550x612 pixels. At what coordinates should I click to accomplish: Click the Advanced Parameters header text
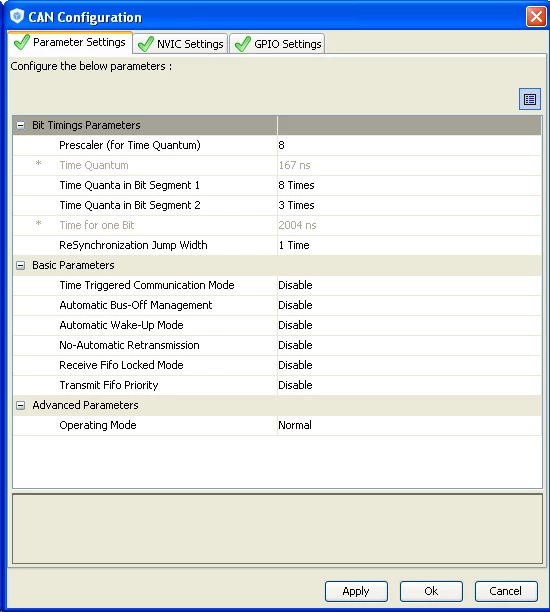click(x=85, y=406)
